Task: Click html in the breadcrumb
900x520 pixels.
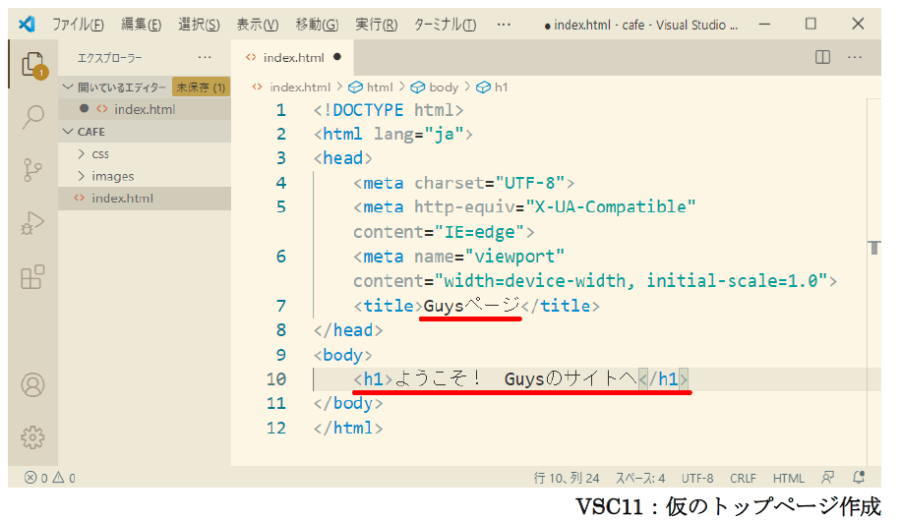Action: pos(379,87)
